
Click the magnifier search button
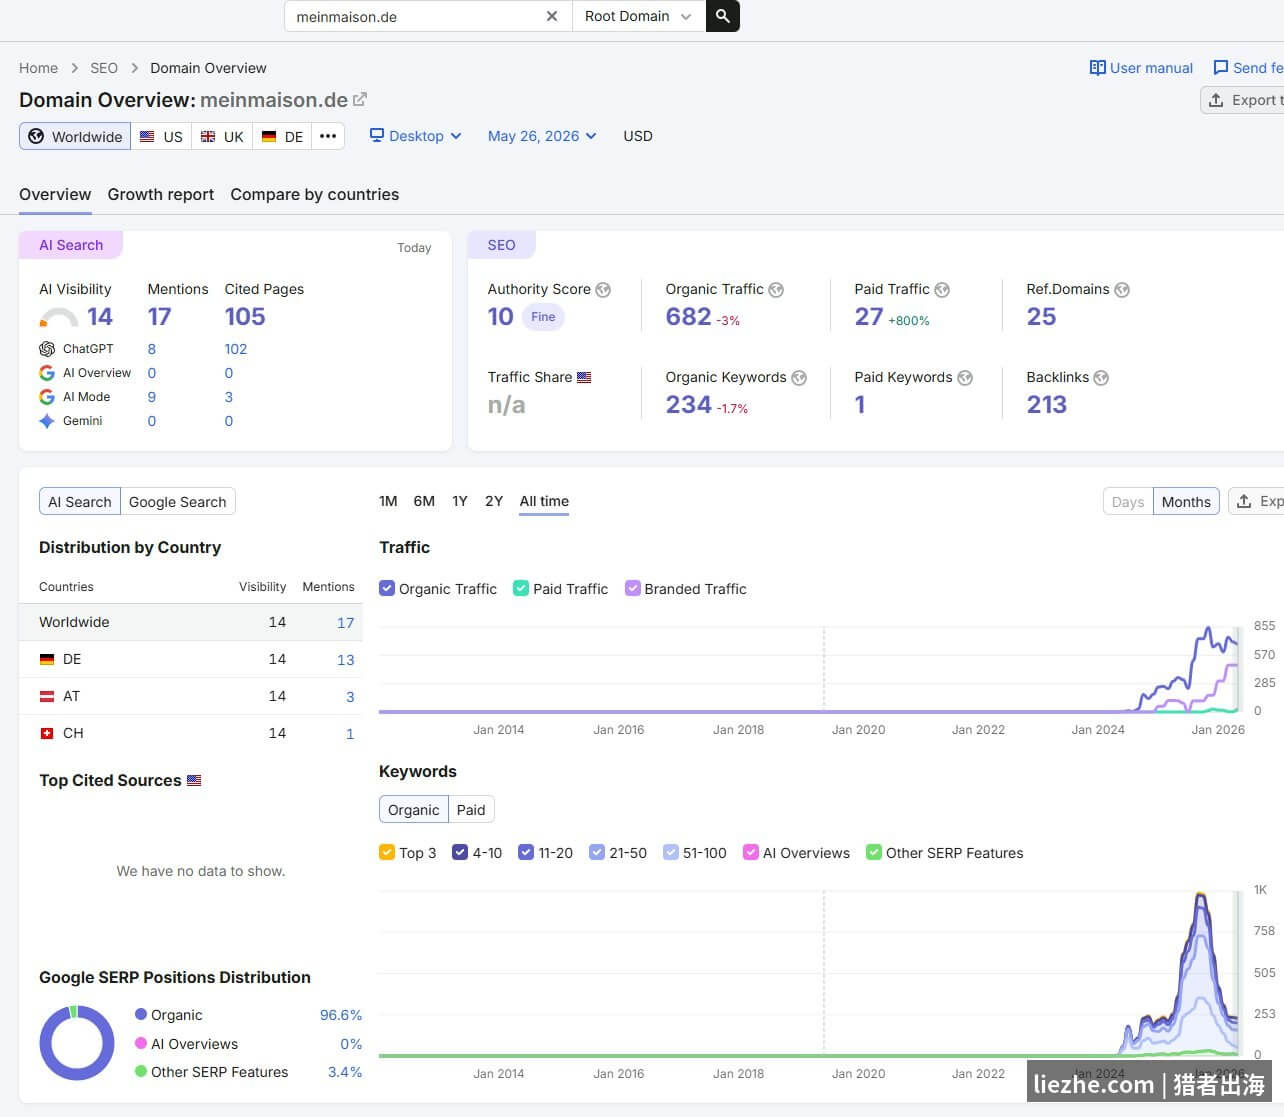pos(723,16)
